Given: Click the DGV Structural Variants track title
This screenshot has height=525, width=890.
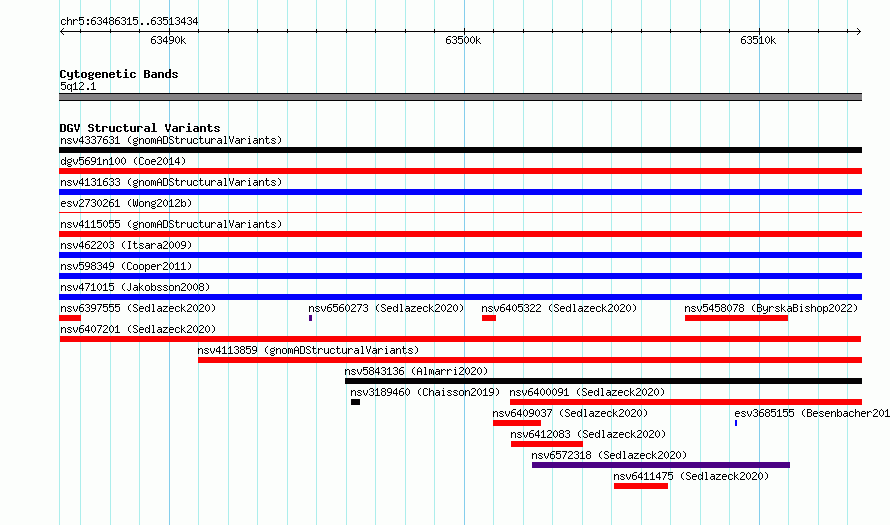Looking at the screenshot, I should pos(140,128).
